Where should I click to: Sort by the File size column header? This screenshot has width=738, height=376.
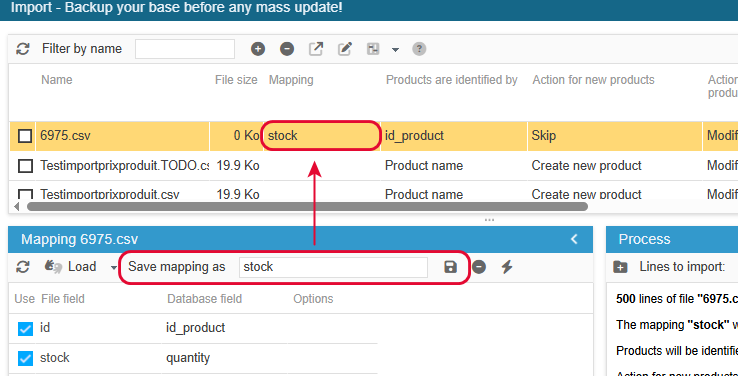(236, 80)
